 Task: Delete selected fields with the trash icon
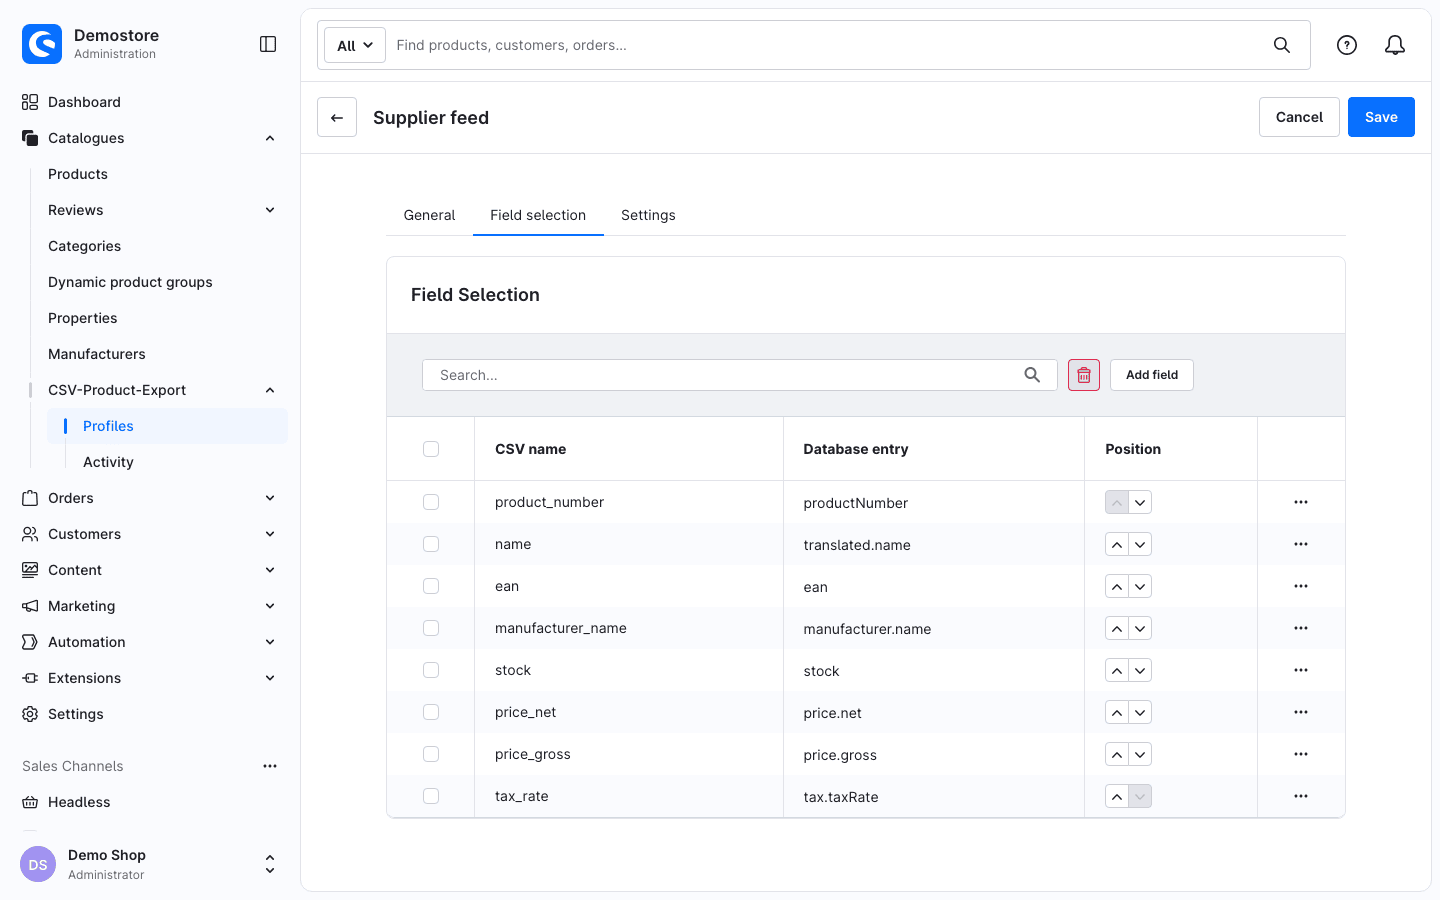click(x=1084, y=375)
